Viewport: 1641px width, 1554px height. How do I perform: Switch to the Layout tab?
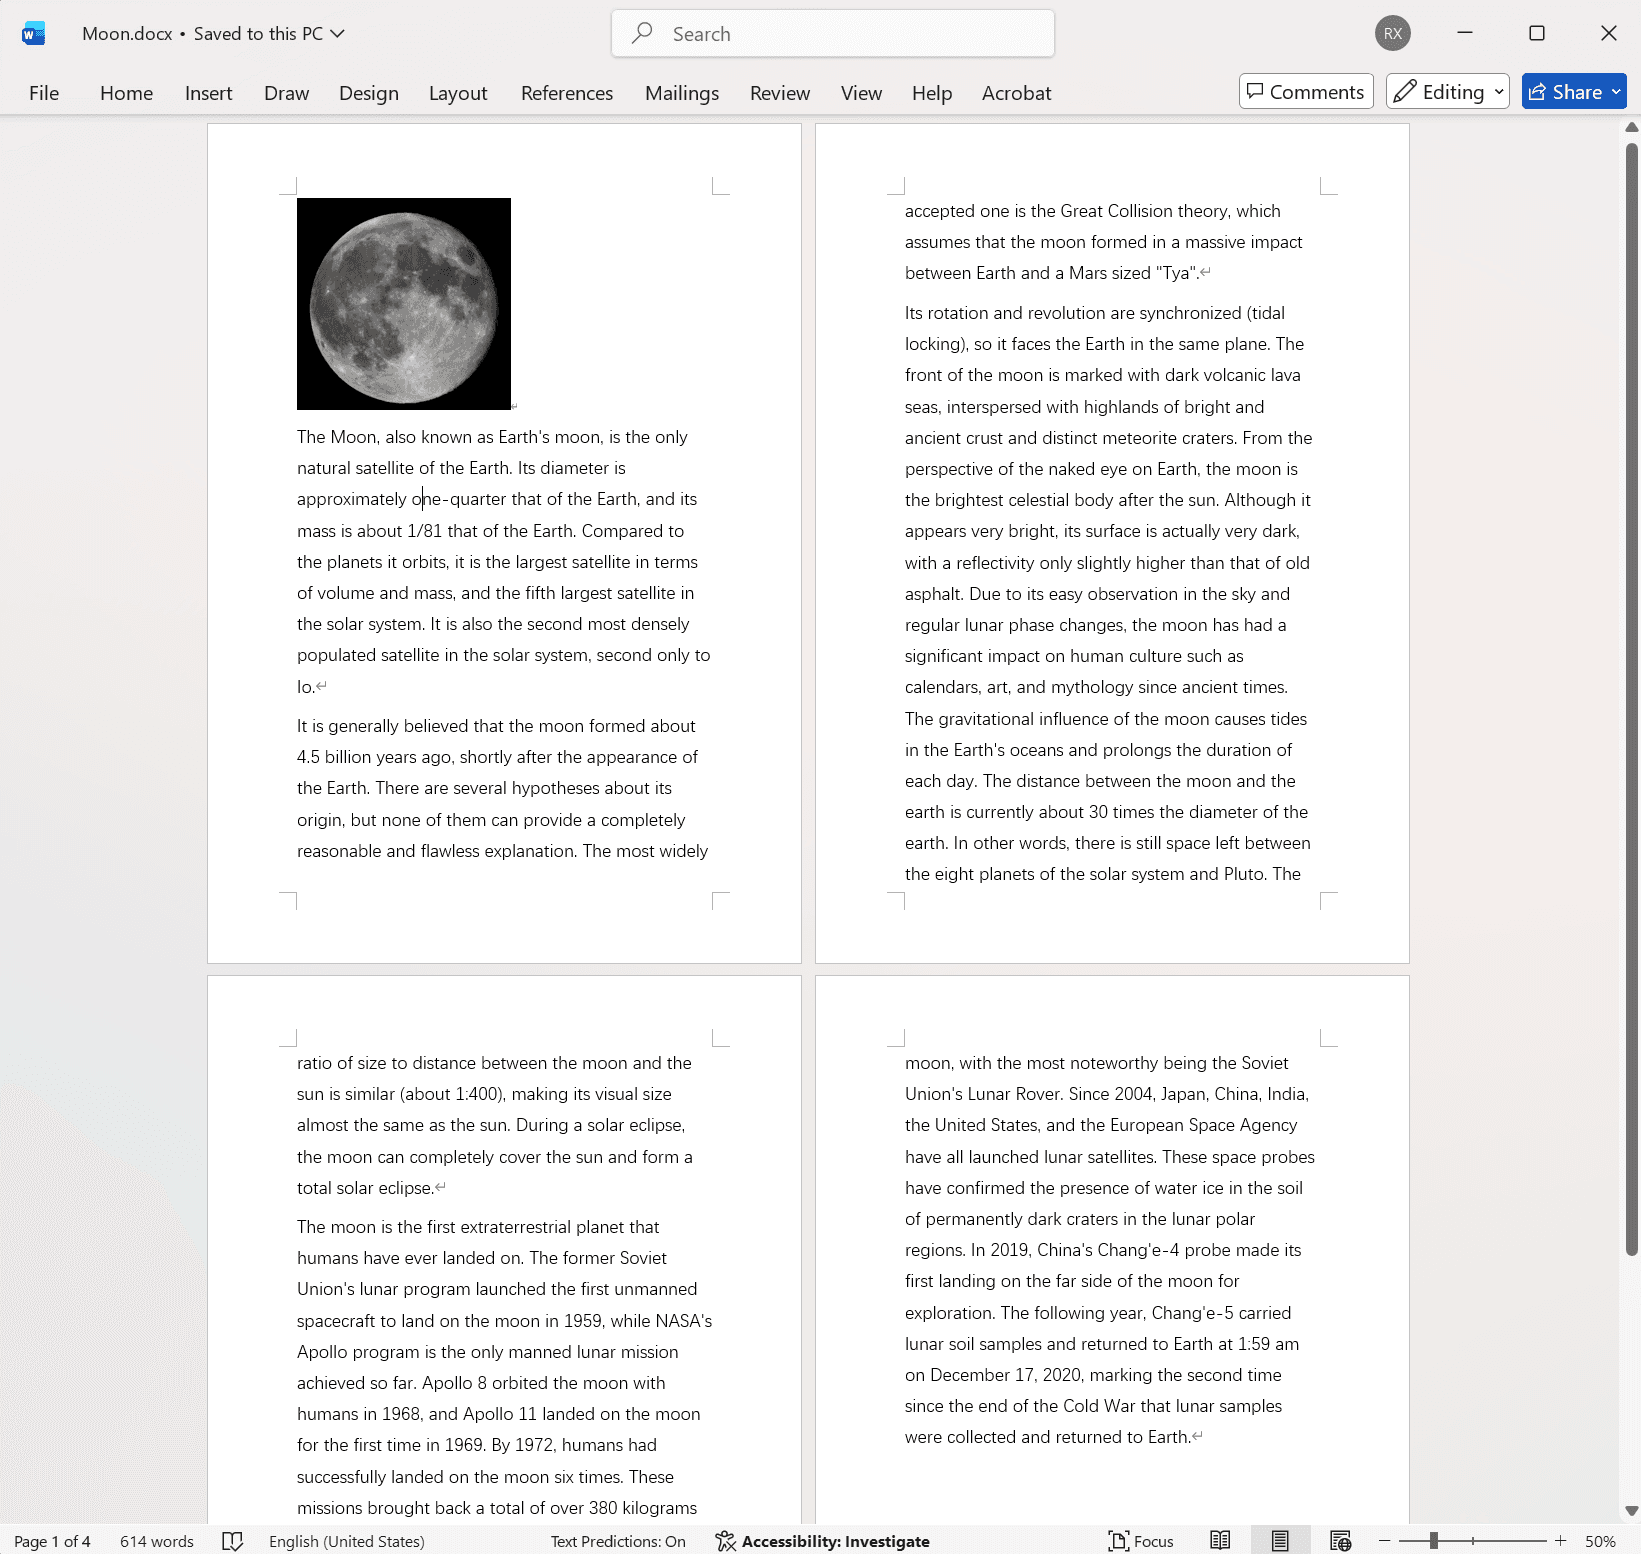pyautogui.click(x=458, y=93)
